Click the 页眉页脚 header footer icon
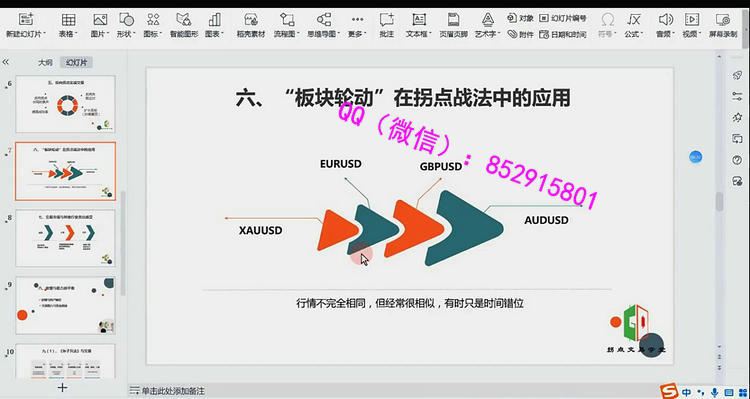 tap(453, 20)
